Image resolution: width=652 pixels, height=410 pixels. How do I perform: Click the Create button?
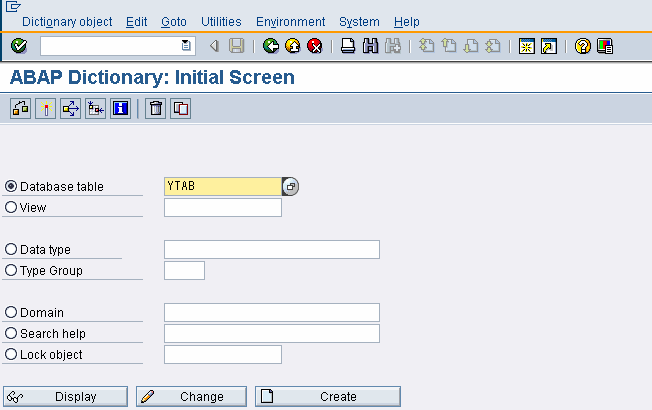[x=328, y=397]
